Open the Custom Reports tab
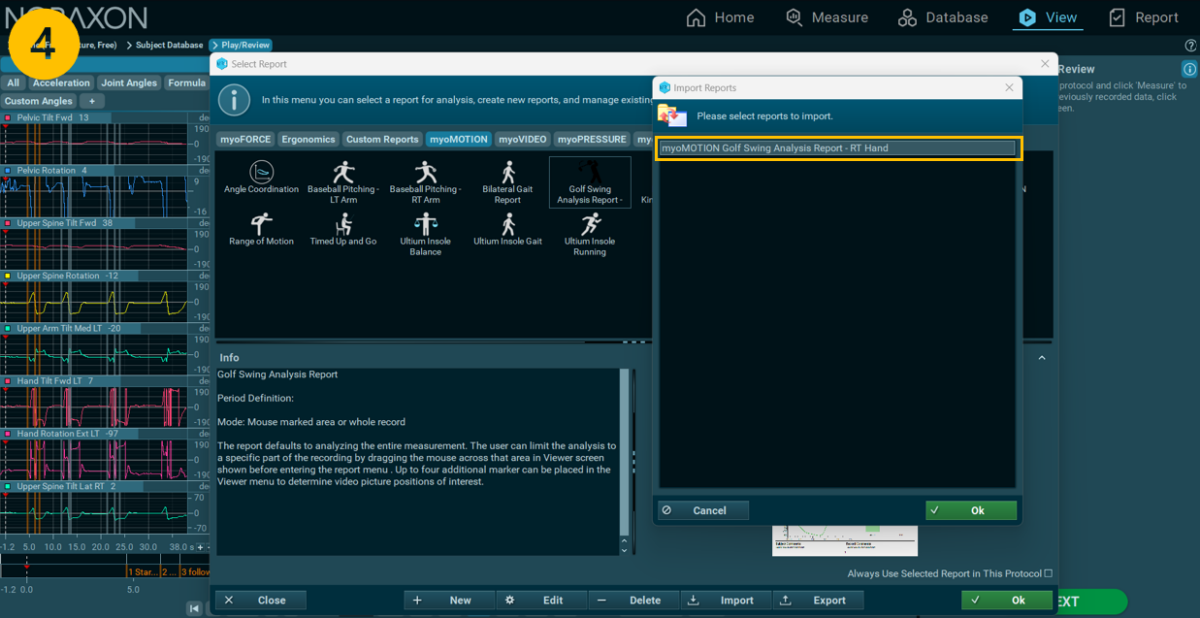The height and width of the screenshot is (618, 1200). point(382,139)
